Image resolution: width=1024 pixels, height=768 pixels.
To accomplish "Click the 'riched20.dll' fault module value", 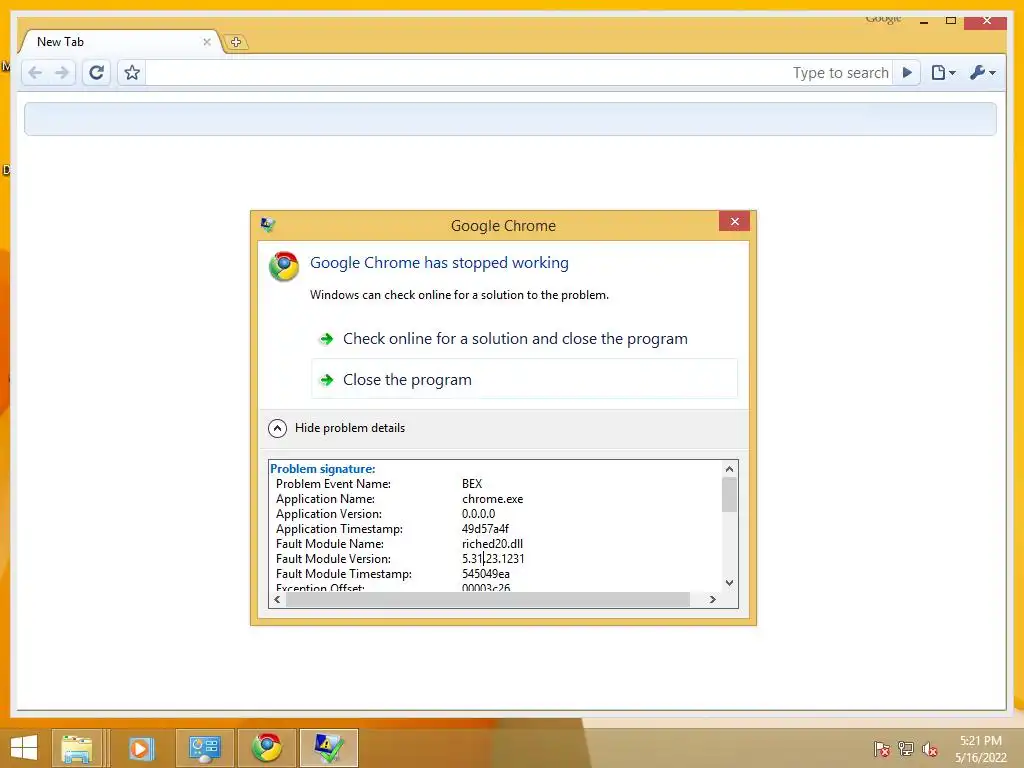I will click(492, 544).
